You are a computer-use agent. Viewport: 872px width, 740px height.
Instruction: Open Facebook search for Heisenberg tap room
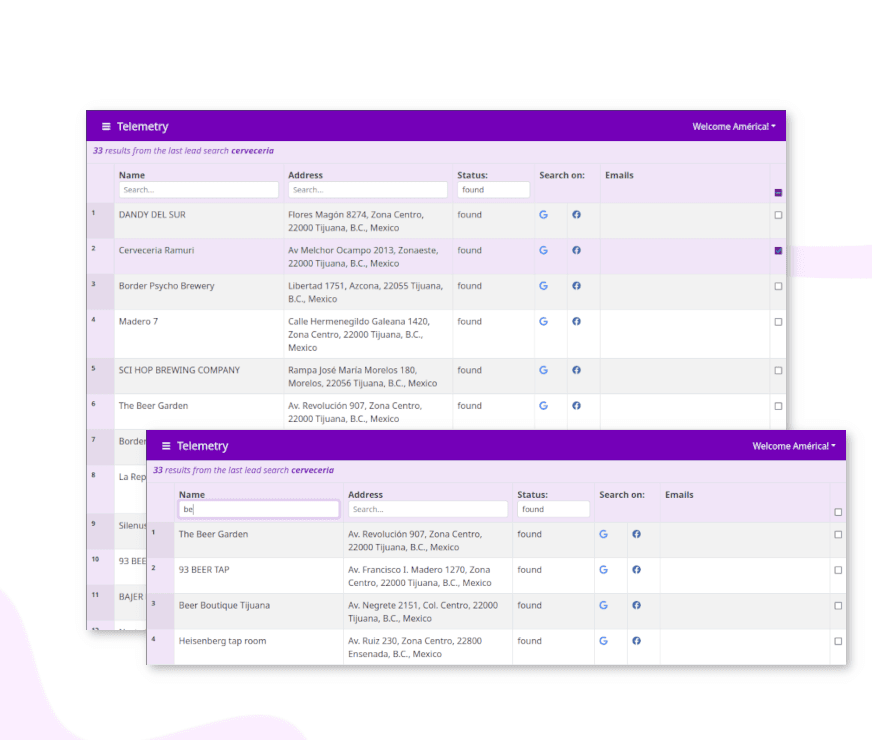(636, 641)
